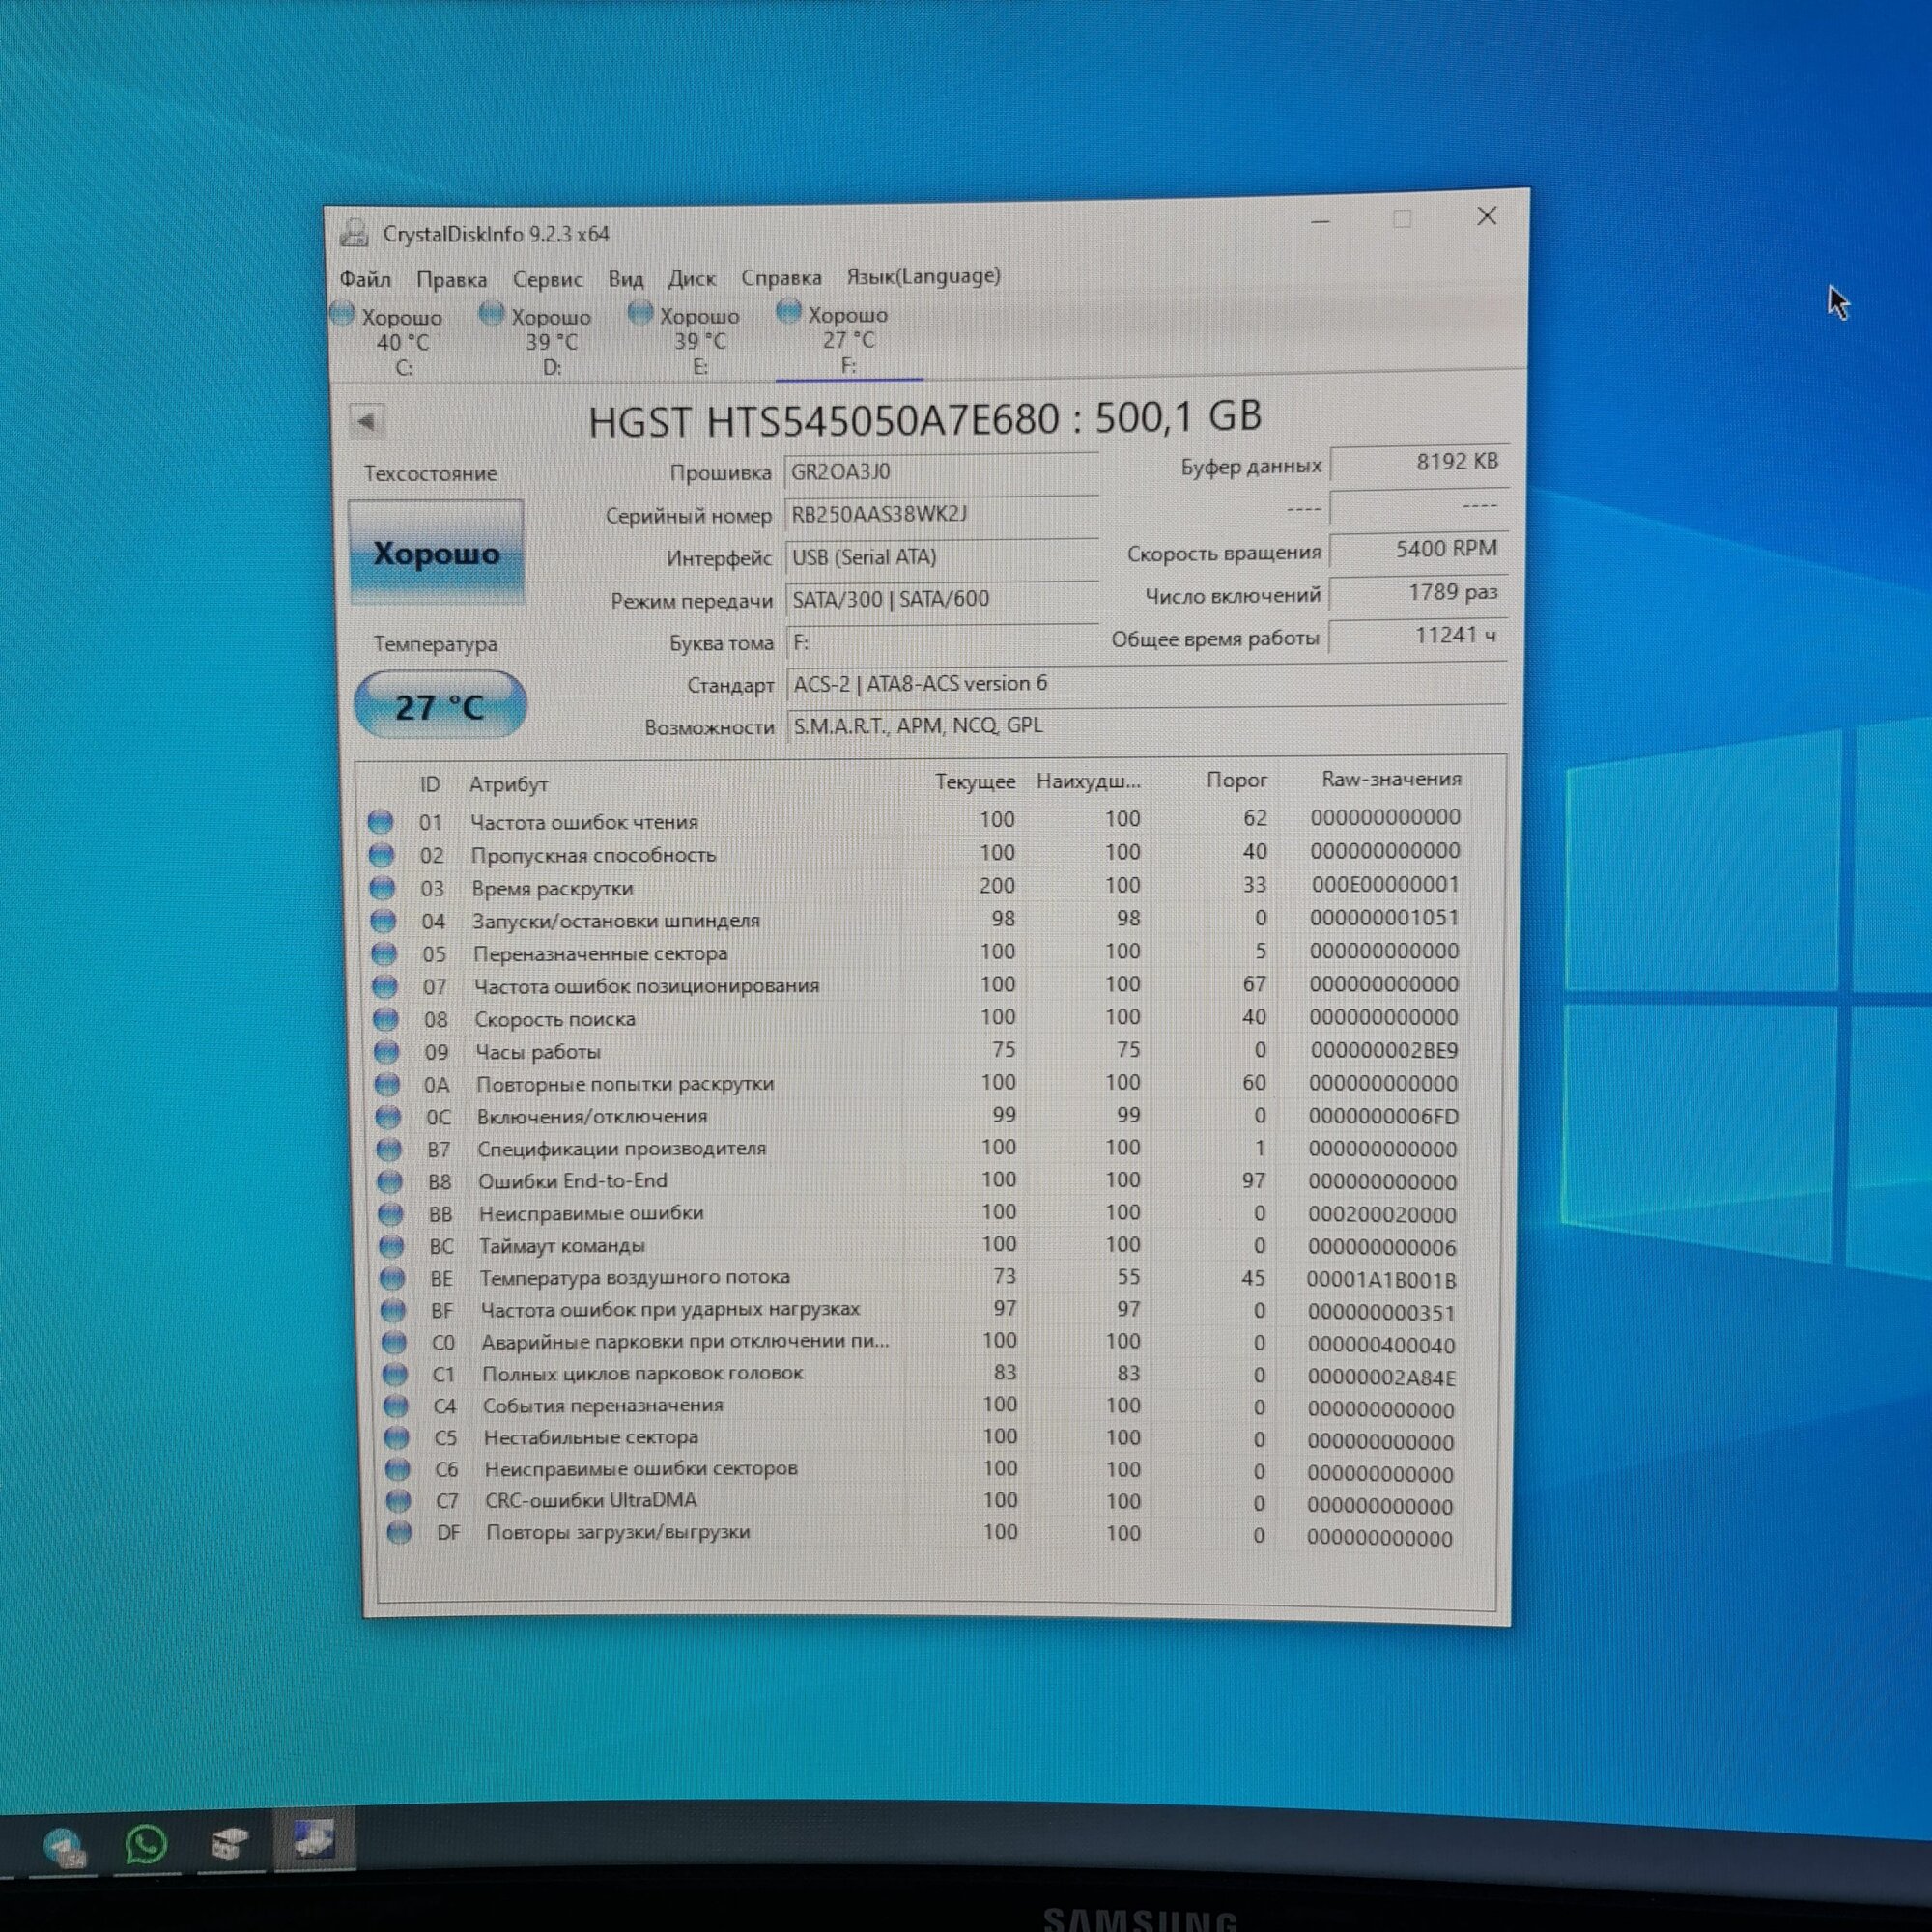The width and height of the screenshot is (1932, 1932).
Task: Open the Сервис menu
Action: (547, 279)
